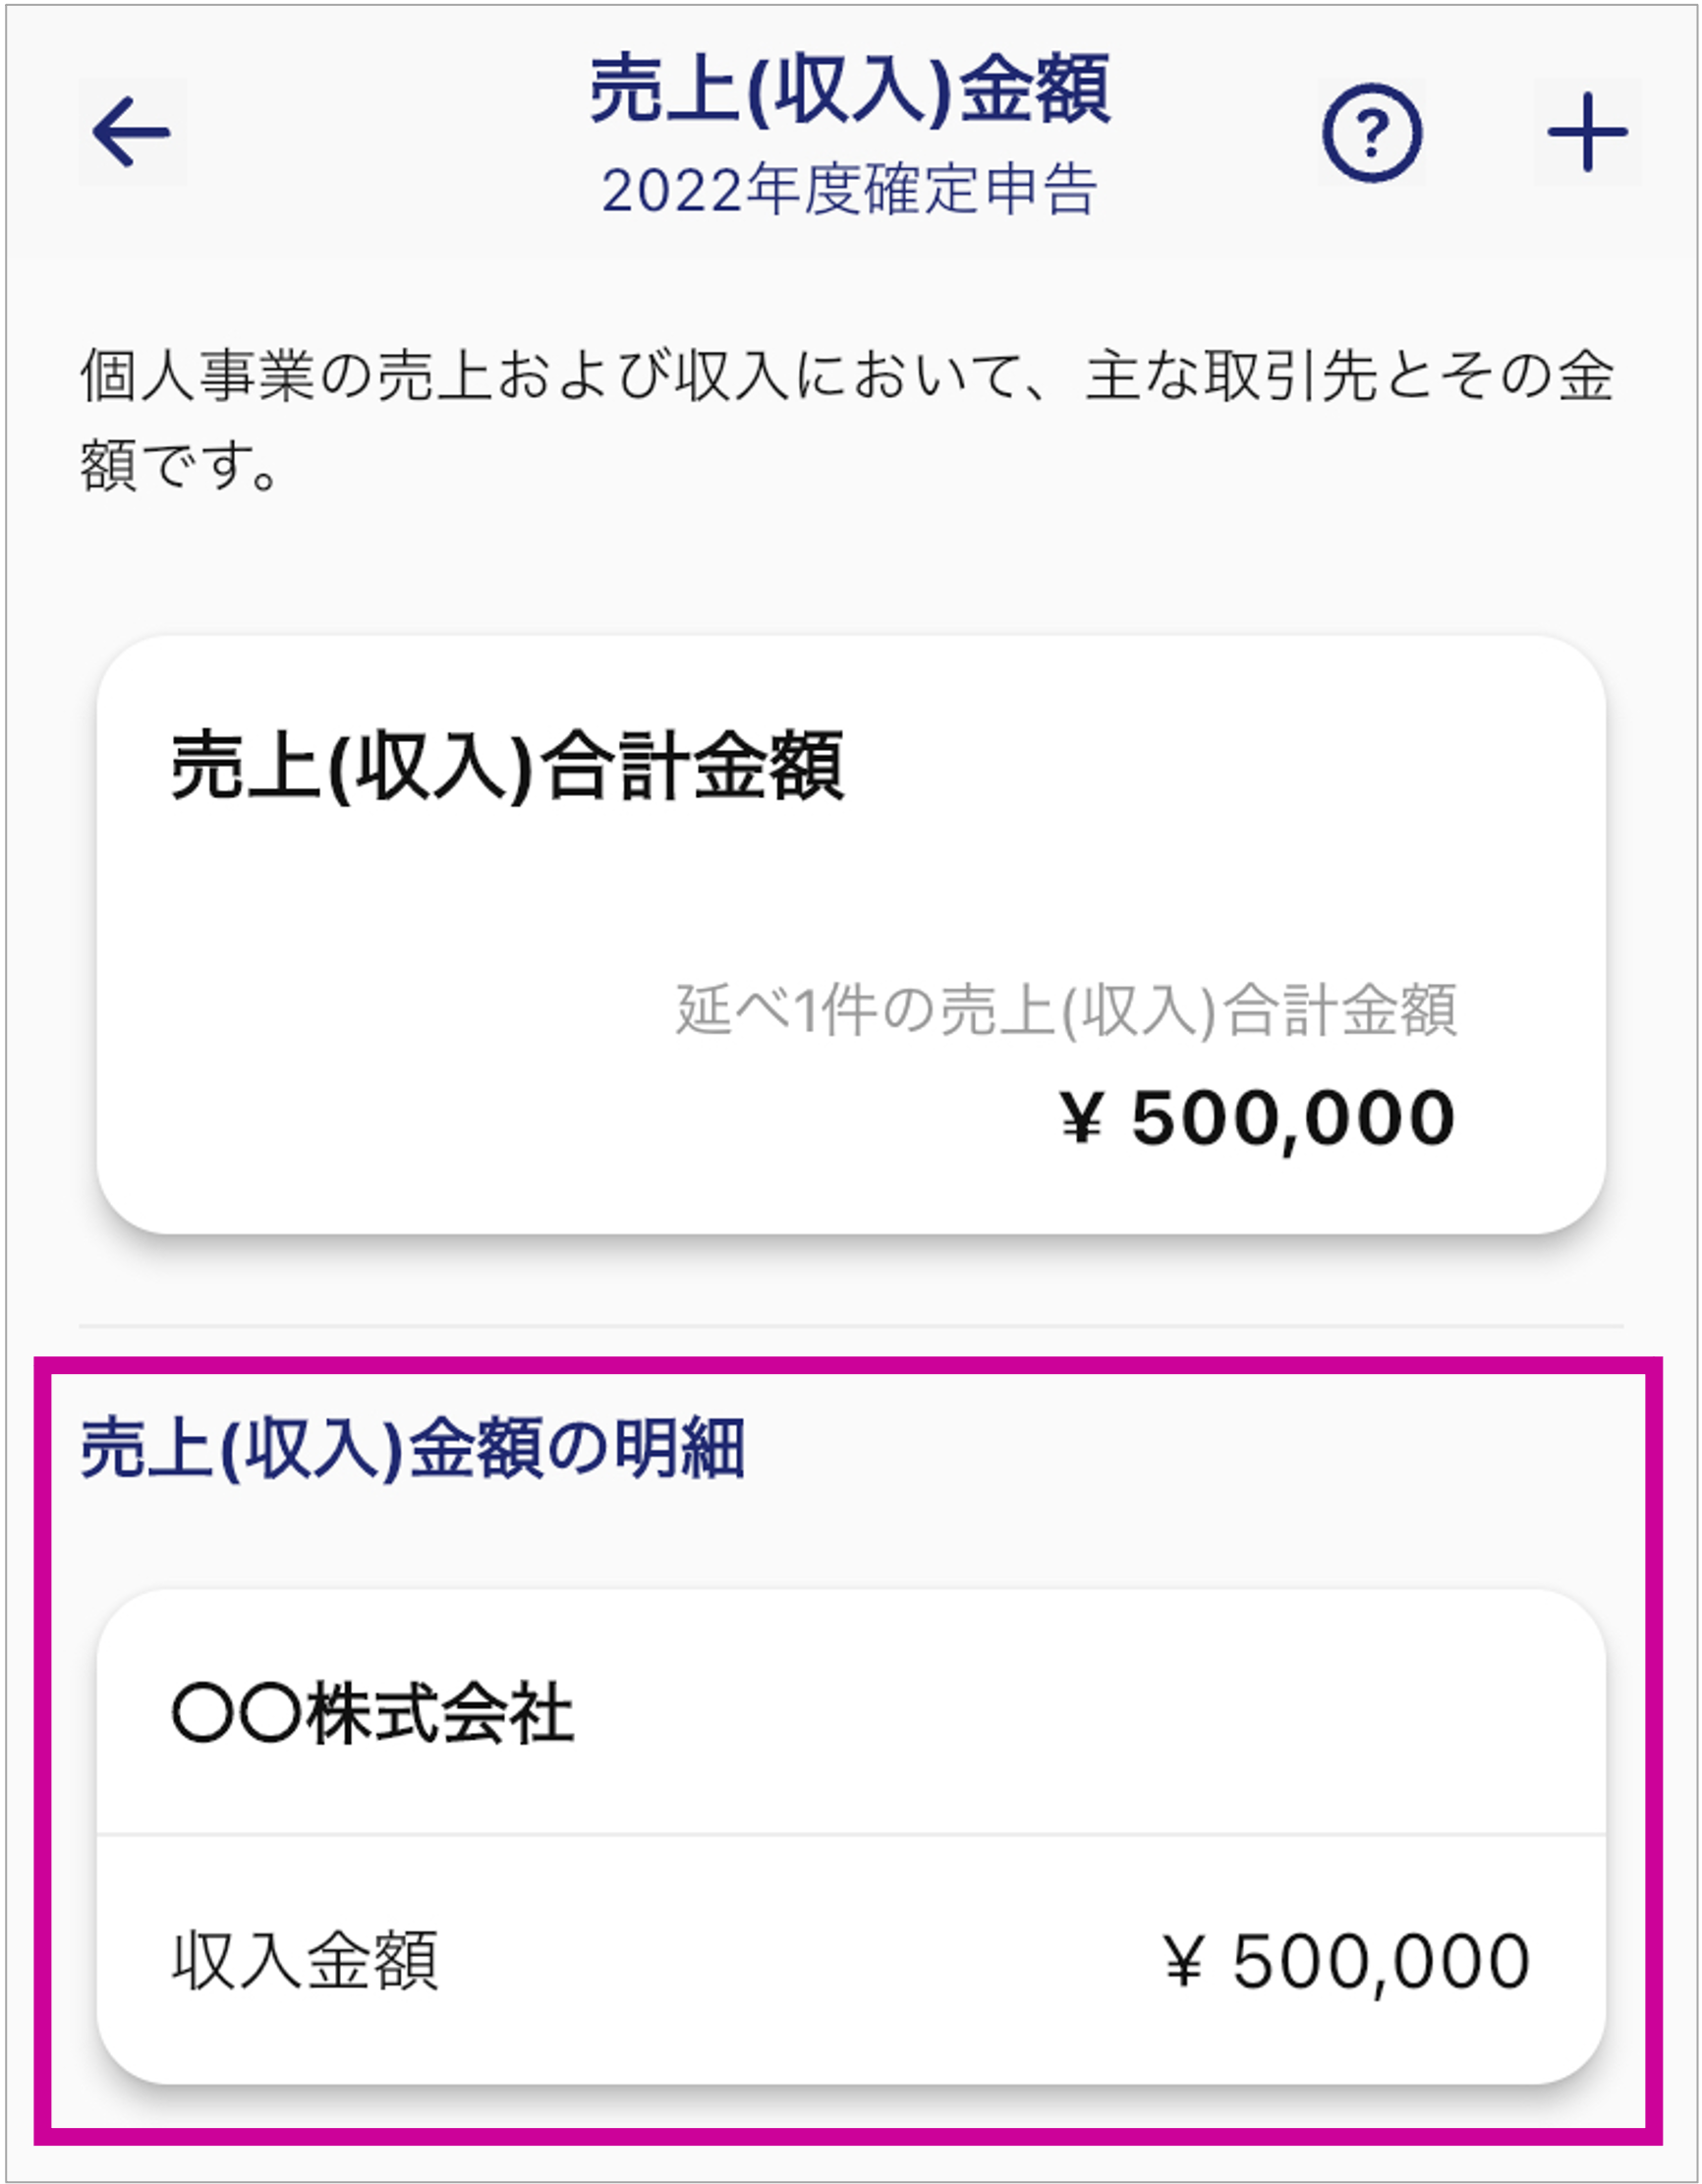The image size is (1702, 2184).
Task: Open the 売上(収入)合計金額 summary card heading
Action: click(x=508, y=767)
